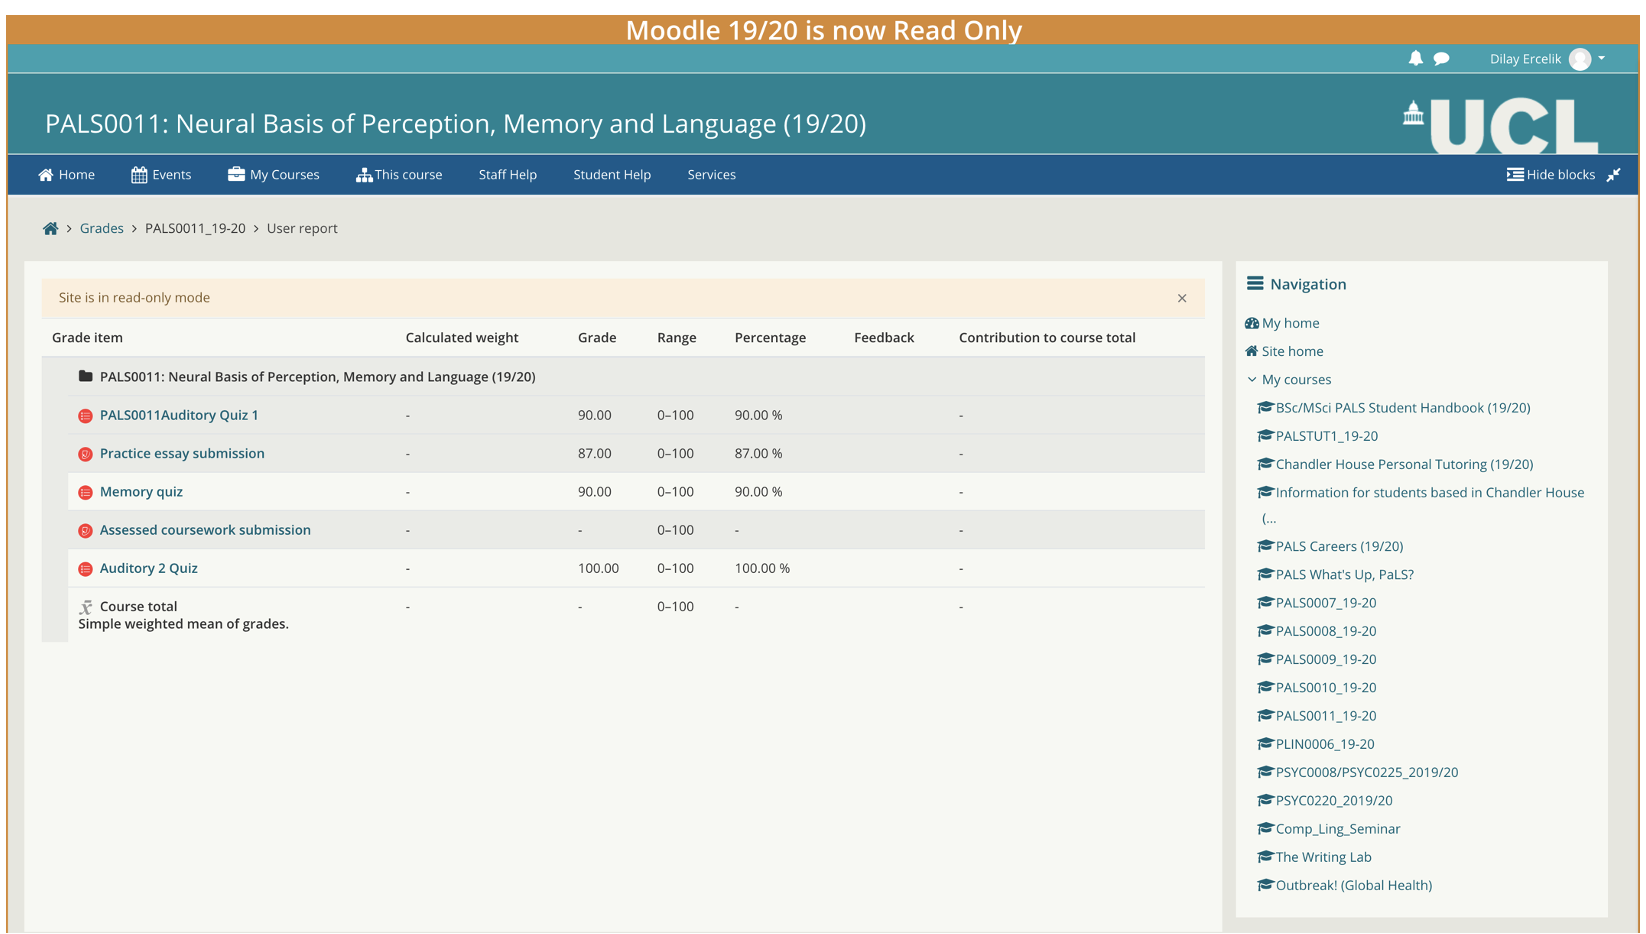
Task: Open PALS0011Auditory Quiz 1 link
Action: click(x=179, y=415)
